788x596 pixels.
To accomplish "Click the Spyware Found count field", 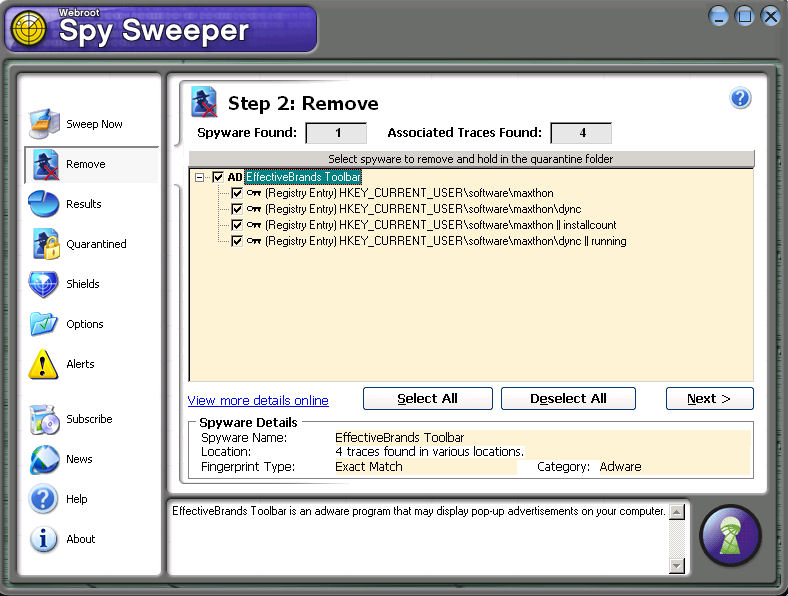I will click(336, 133).
